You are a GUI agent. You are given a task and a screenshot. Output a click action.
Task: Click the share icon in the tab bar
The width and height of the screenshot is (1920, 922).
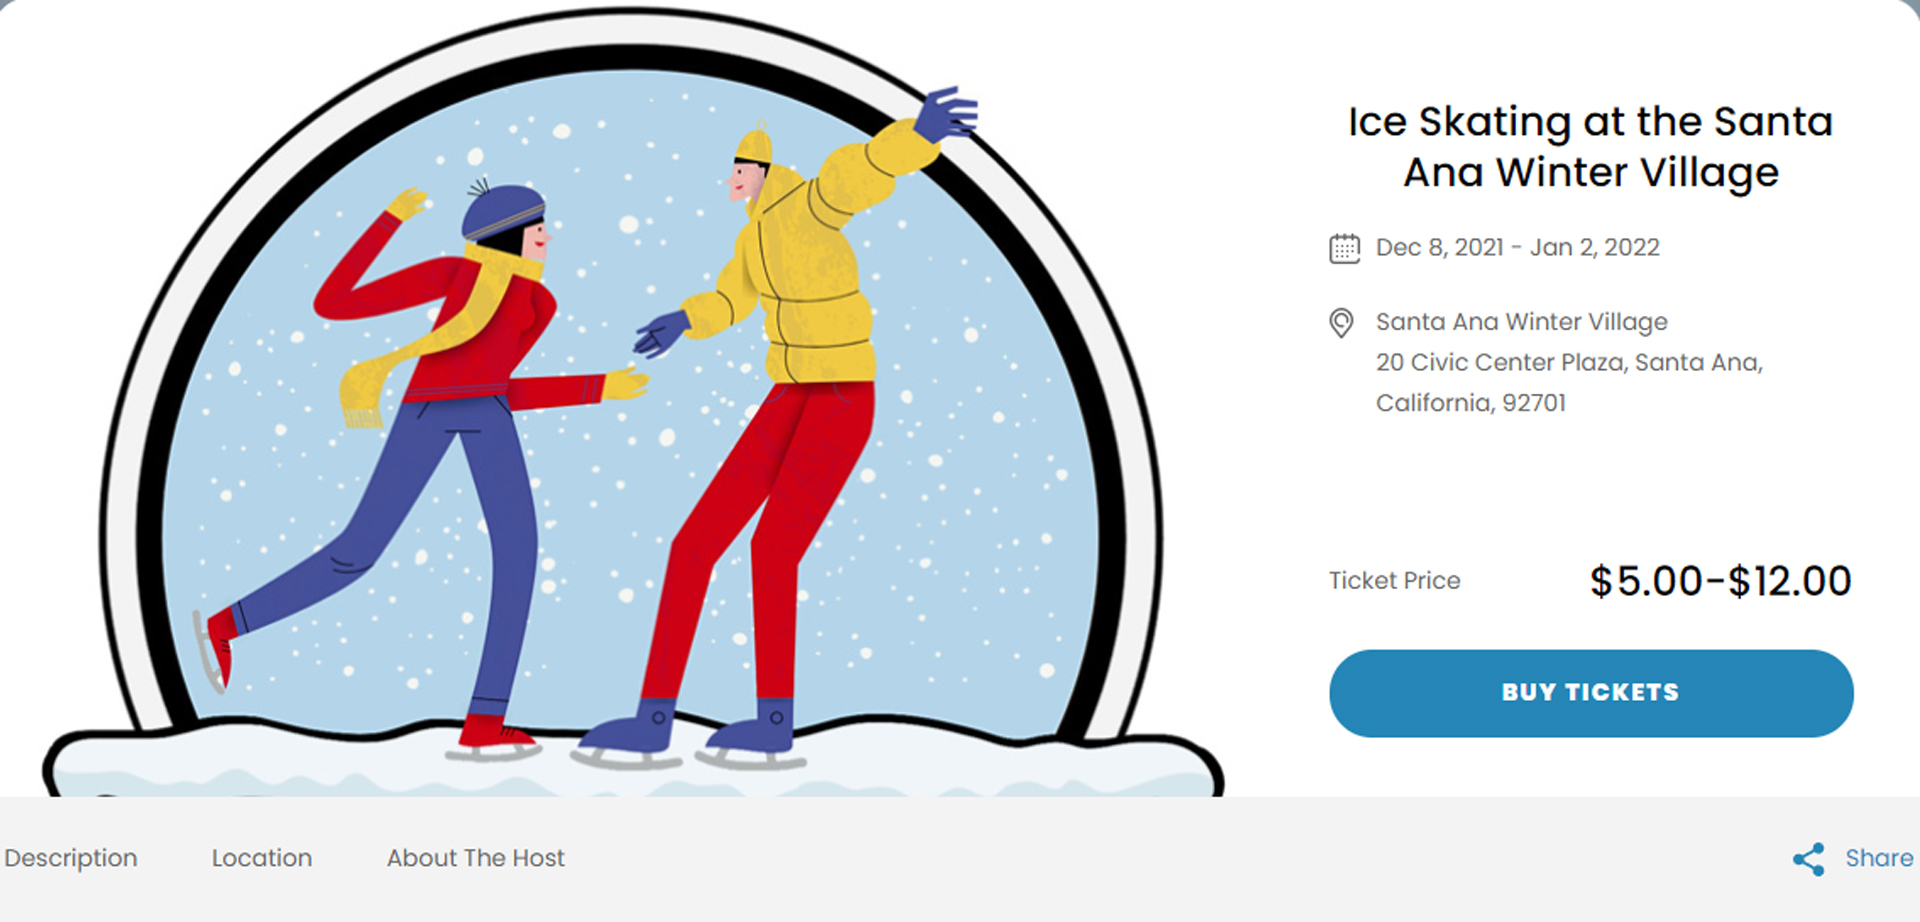tap(1808, 859)
